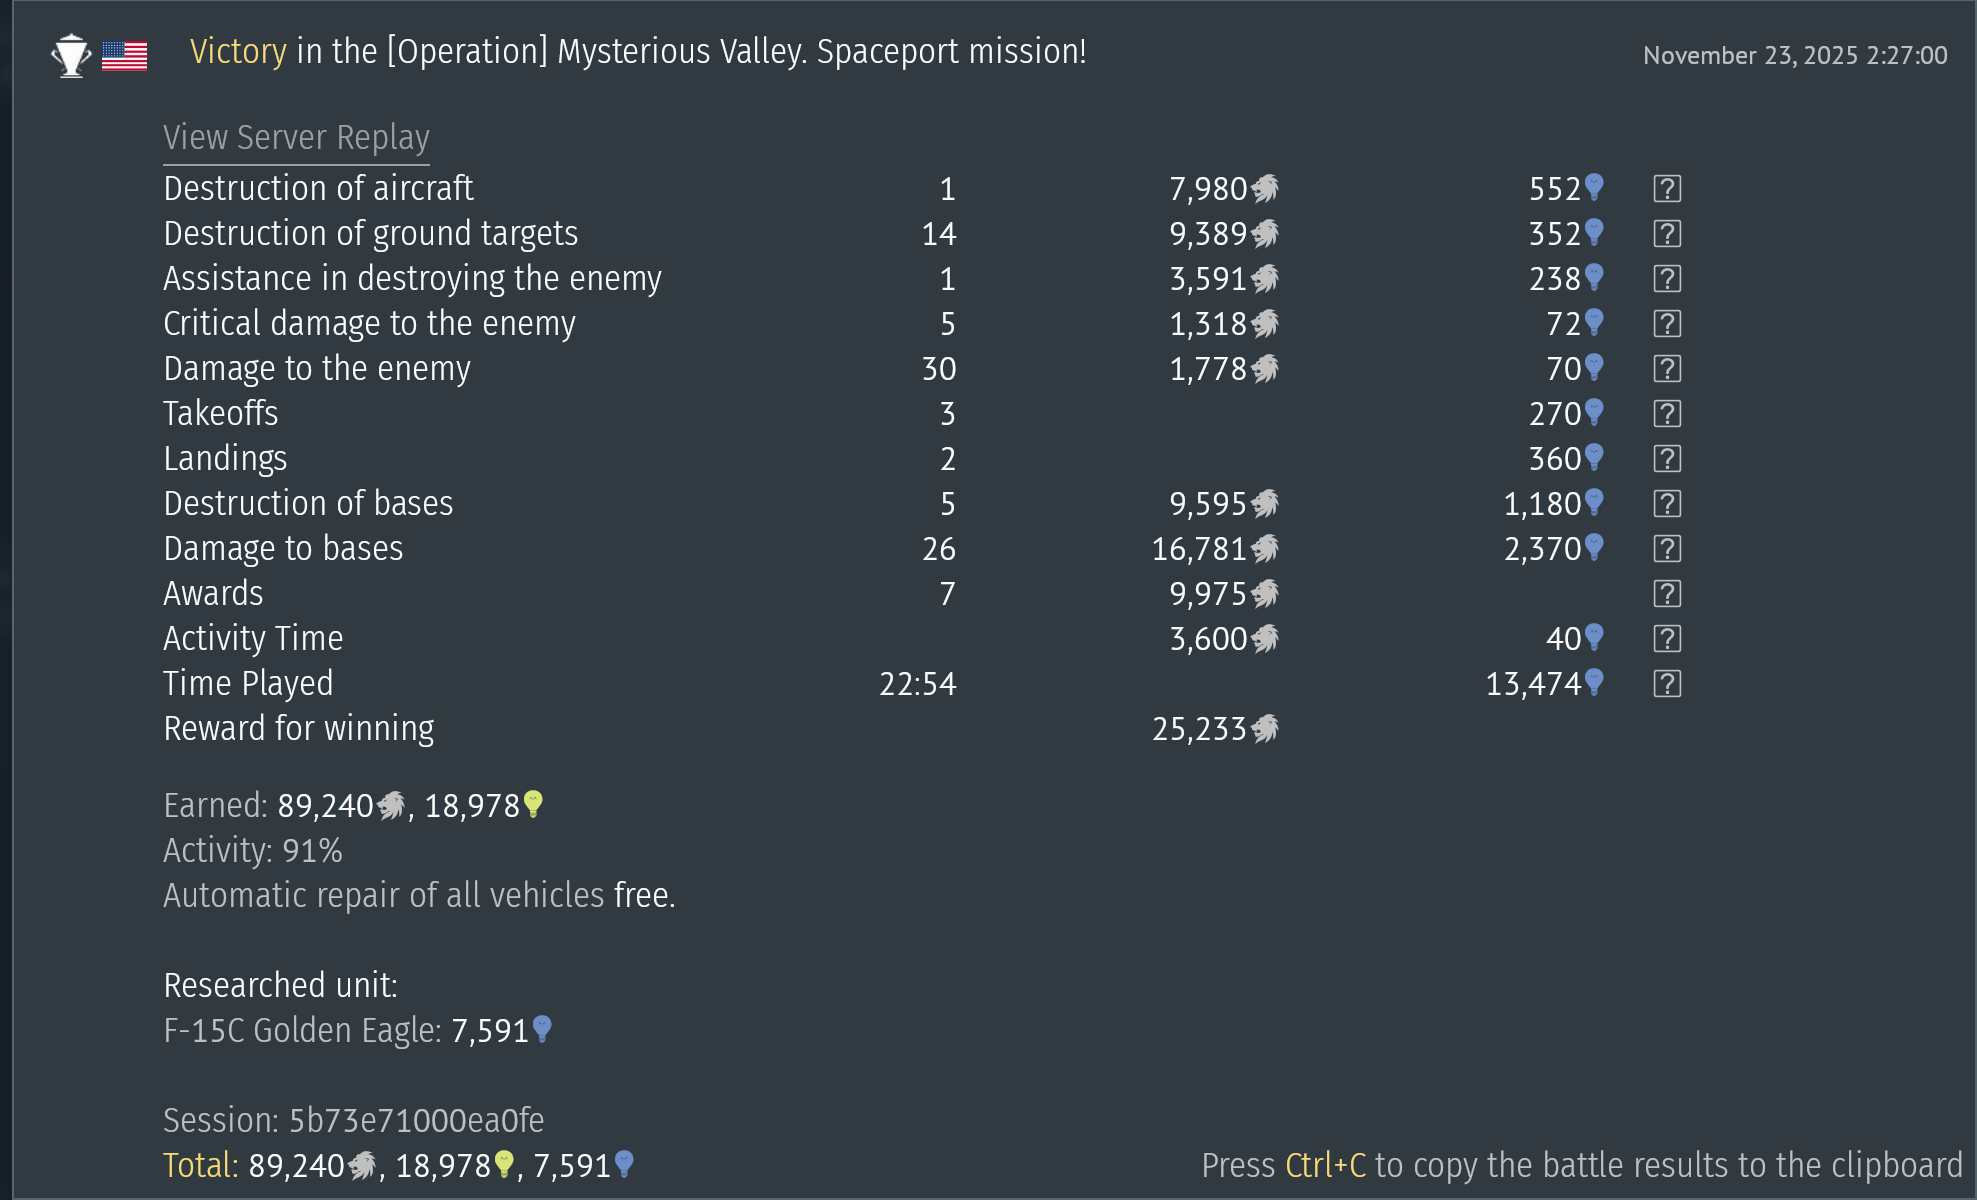The image size is (1977, 1200).
Task: Open help for Destruction of aircraft row
Action: (1666, 189)
